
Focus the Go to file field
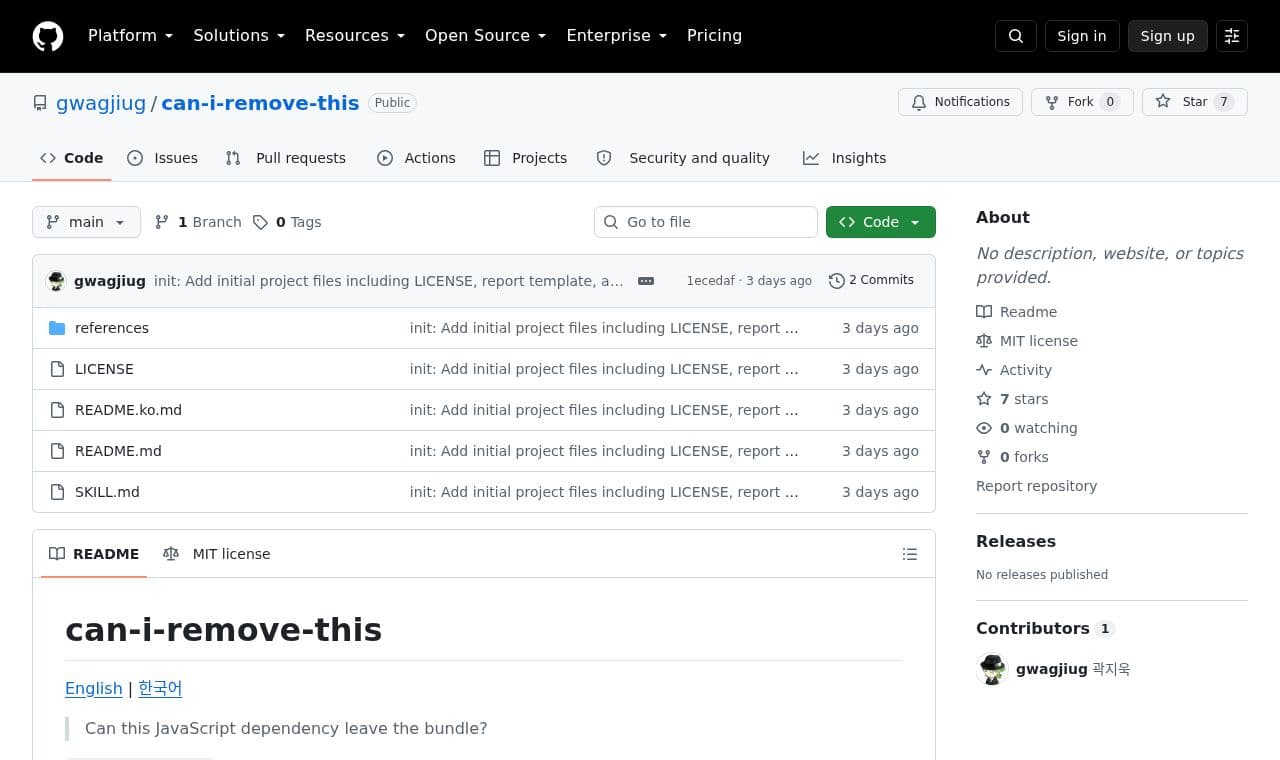point(706,222)
